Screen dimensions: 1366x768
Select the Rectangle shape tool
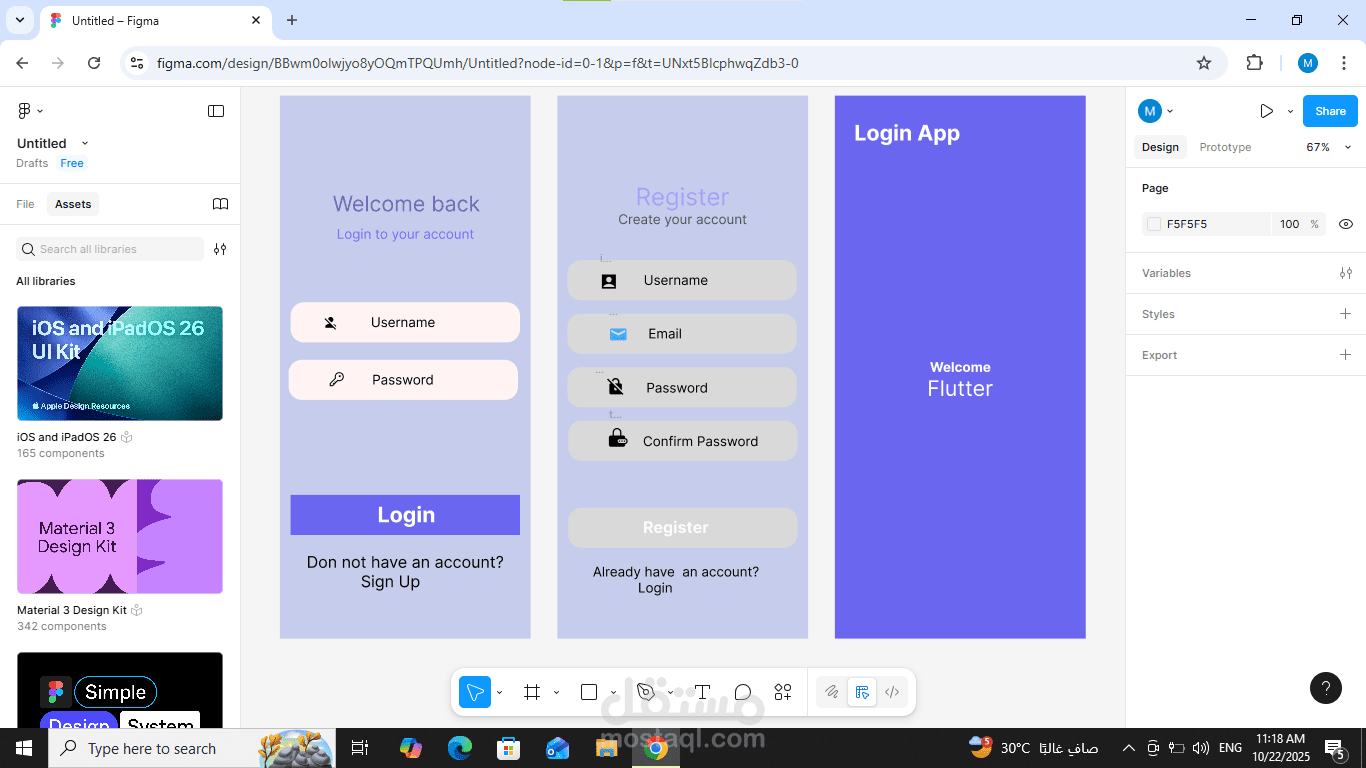coord(589,692)
